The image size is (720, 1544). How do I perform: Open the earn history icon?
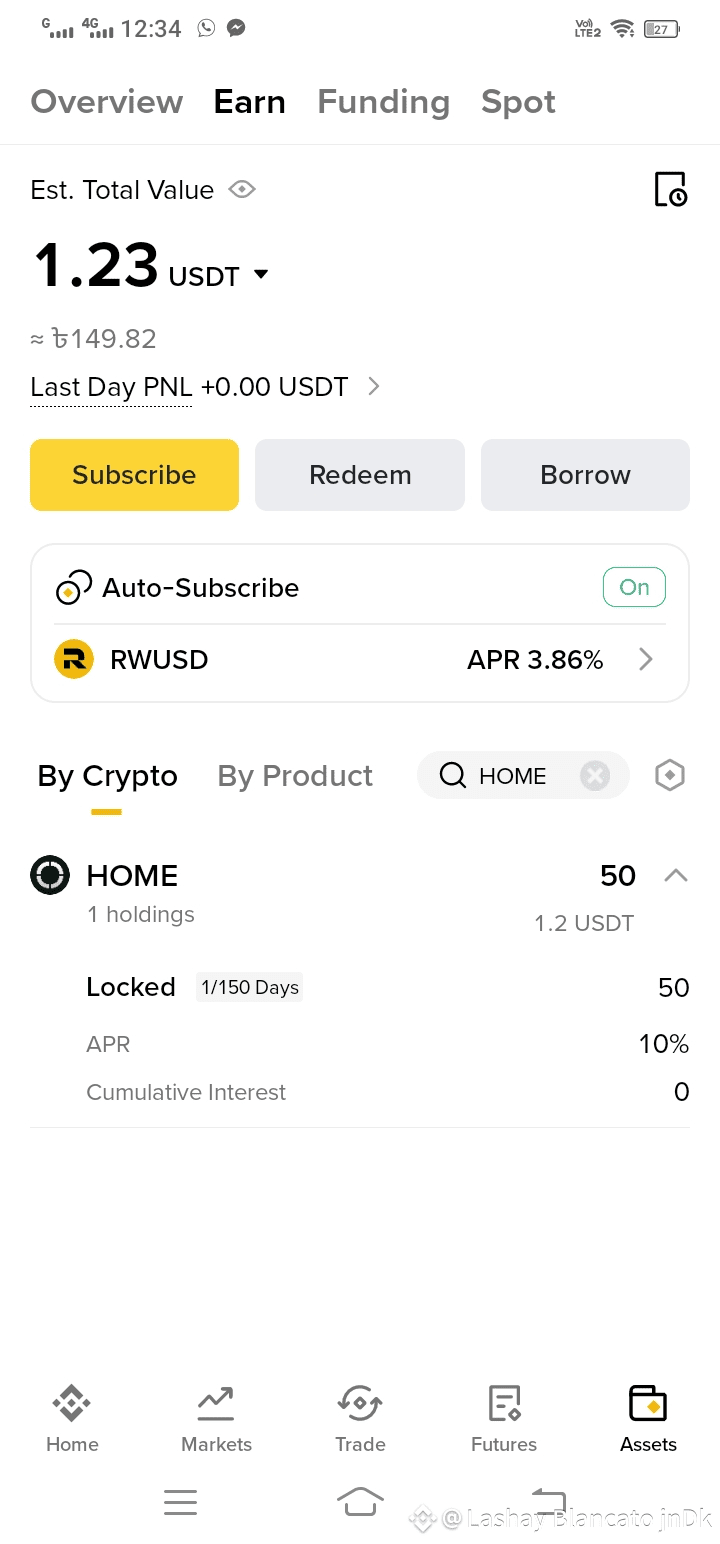[x=670, y=189]
